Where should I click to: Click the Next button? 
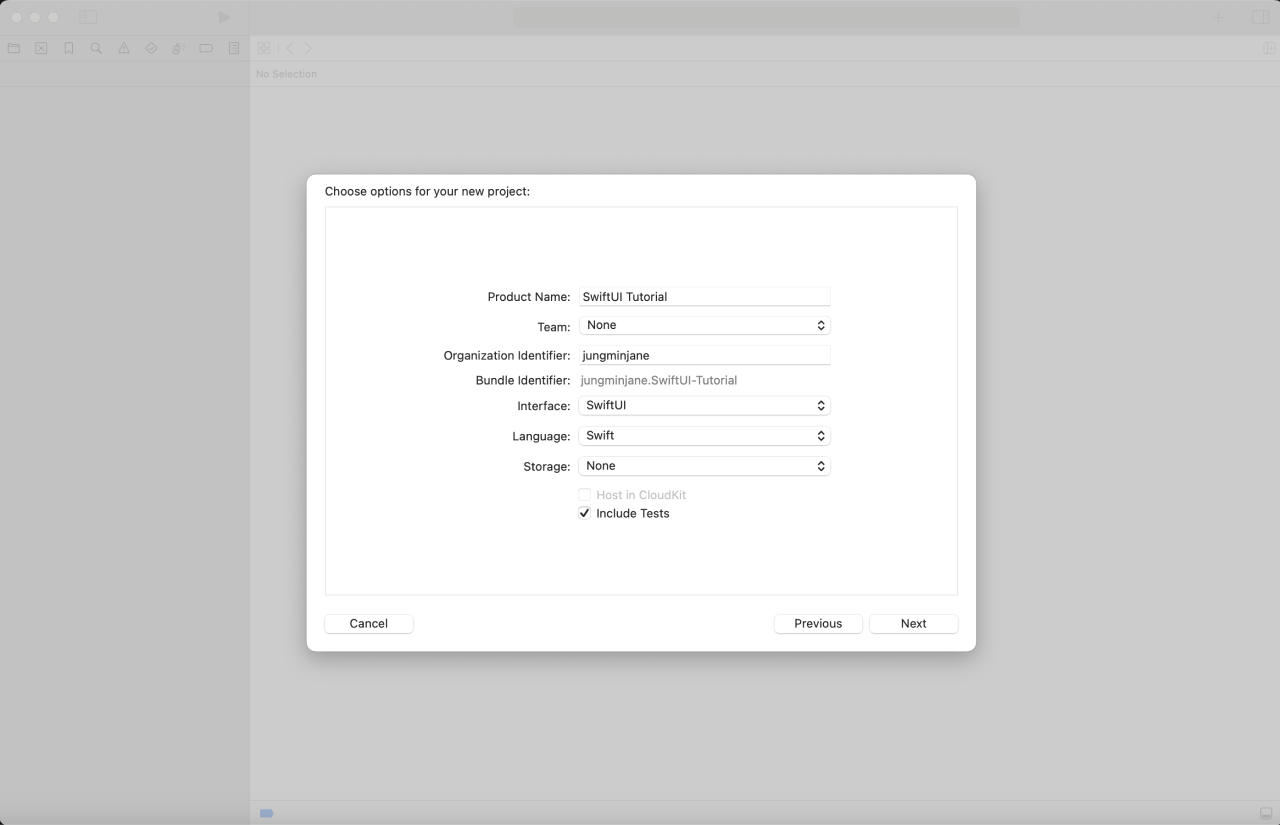(913, 623)
